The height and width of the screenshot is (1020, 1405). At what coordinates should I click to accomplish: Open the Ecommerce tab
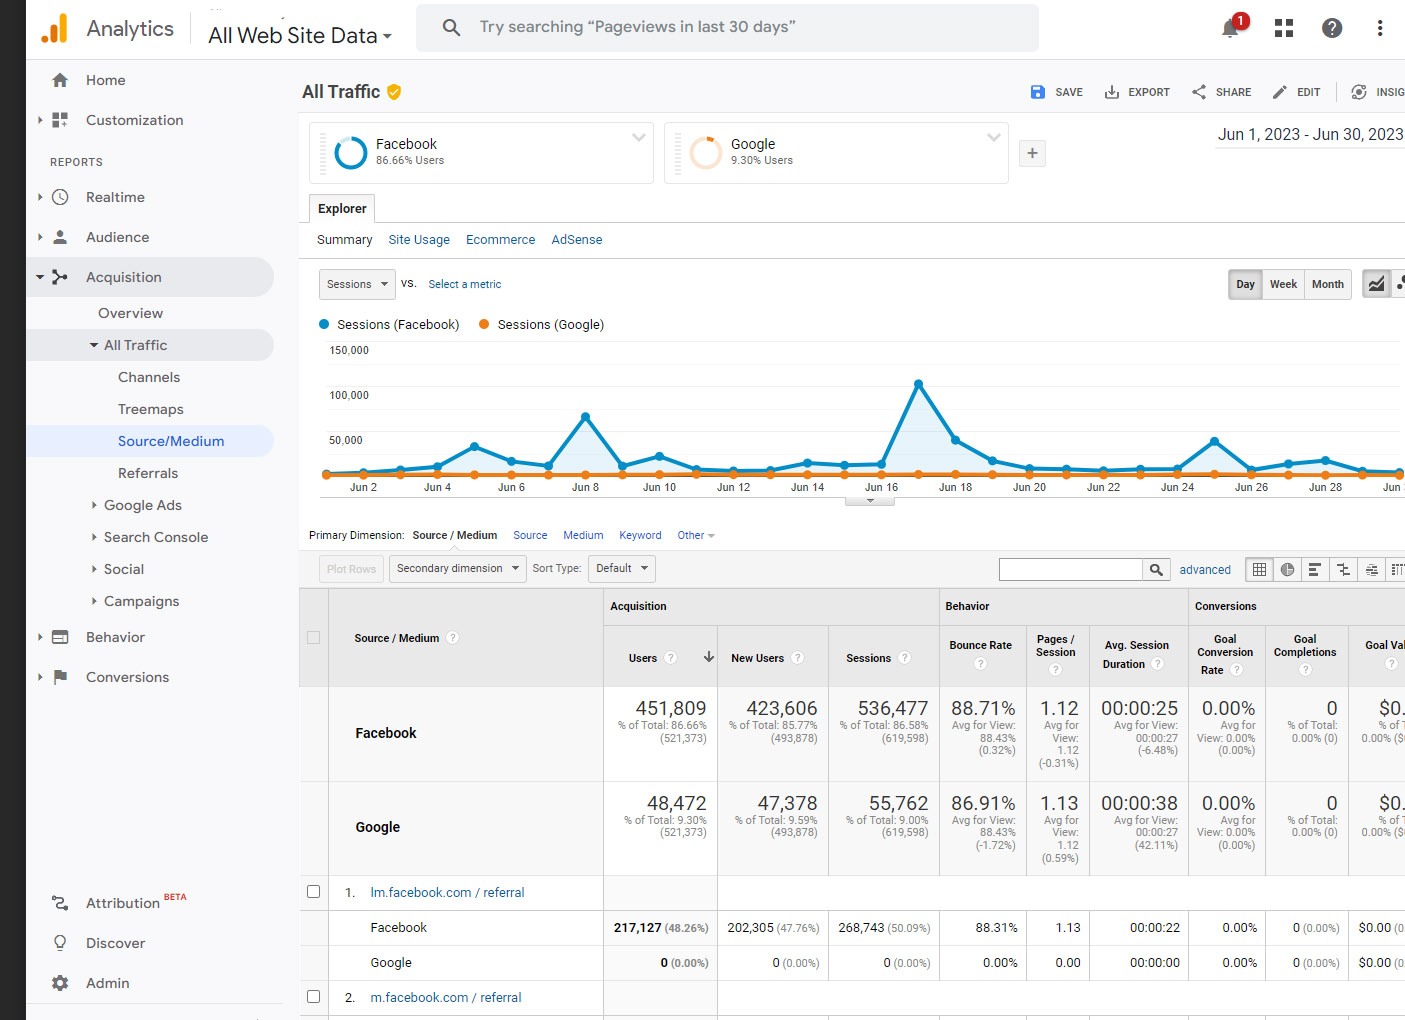[x=500, y=240]
